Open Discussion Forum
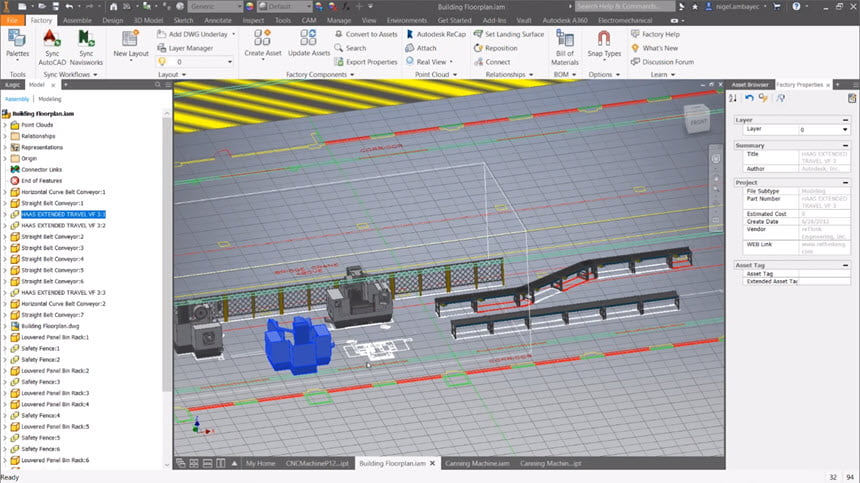 point(663,62)
